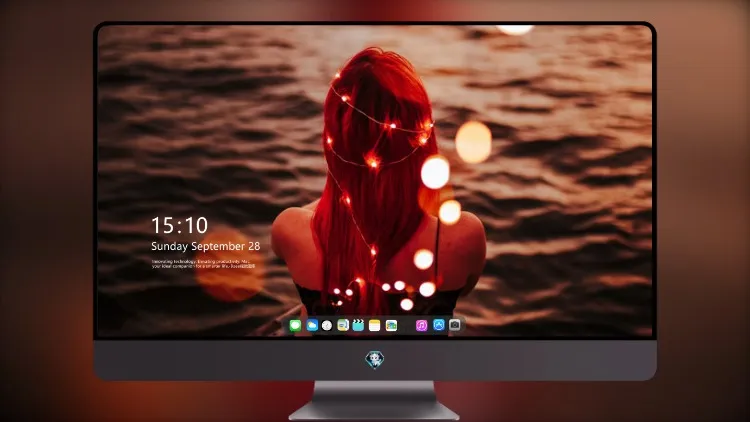Open the teal clapperboard video app
750x422 pixels.
(358, 326)
